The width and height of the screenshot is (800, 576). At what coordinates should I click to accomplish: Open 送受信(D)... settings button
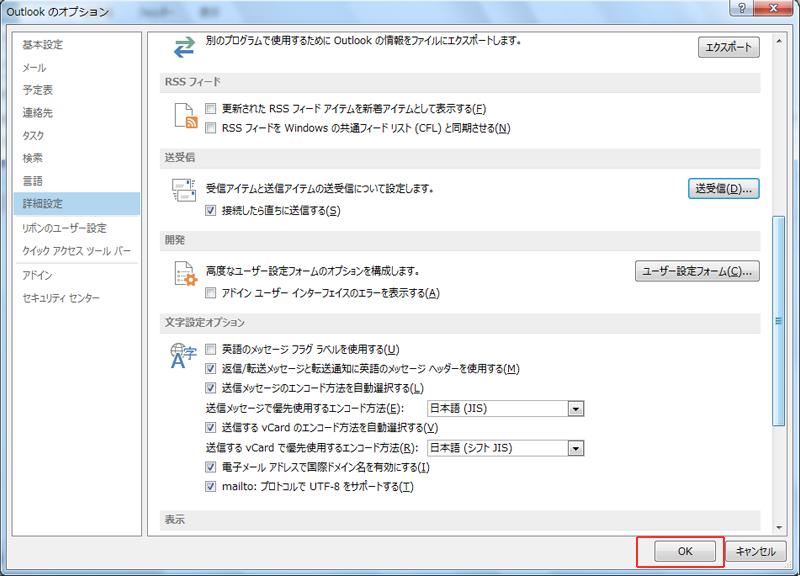click(x=723, y=189)
